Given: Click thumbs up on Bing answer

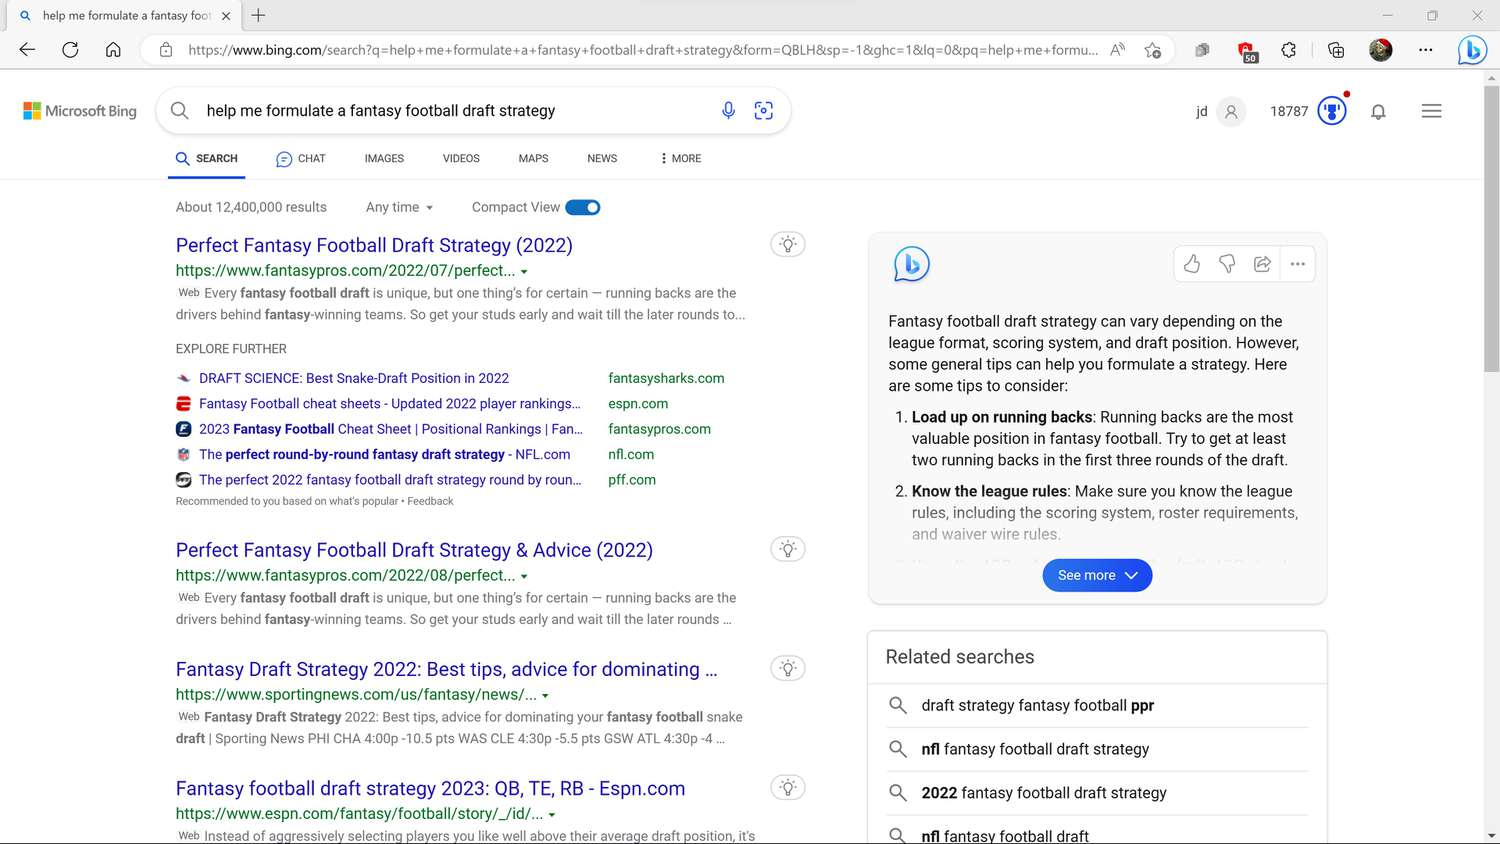Looking at the screenshot, I should [x=1192, y=264].
